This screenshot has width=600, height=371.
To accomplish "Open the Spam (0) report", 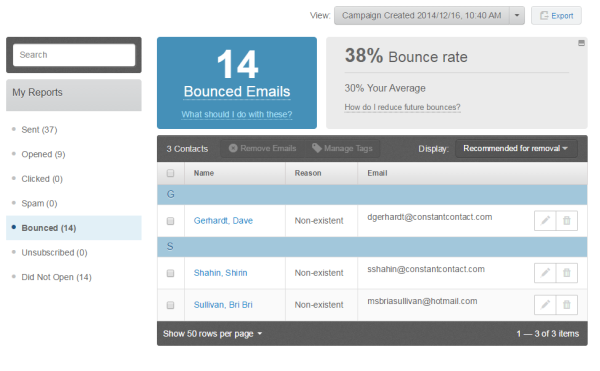I will click(39, 203).
